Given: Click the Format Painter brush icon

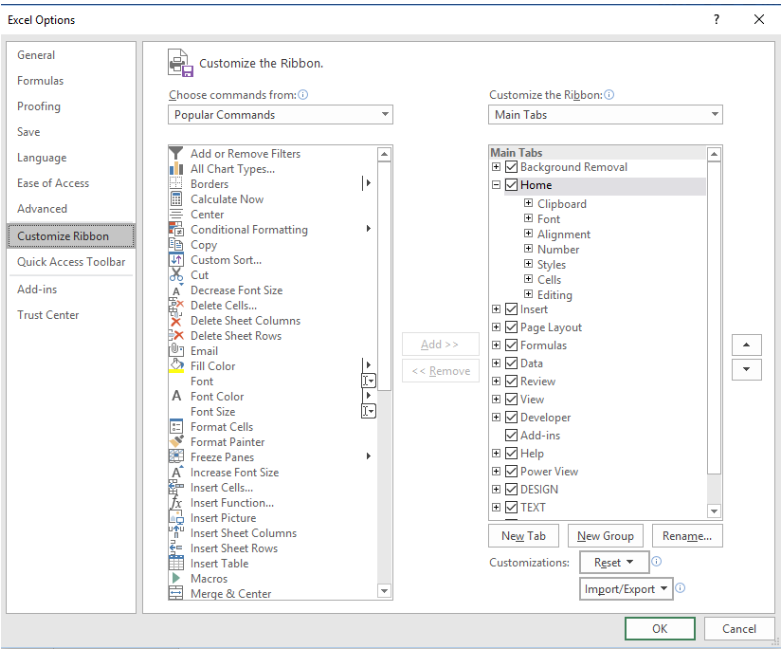Looking at the screenshot, I should (176, 441).
